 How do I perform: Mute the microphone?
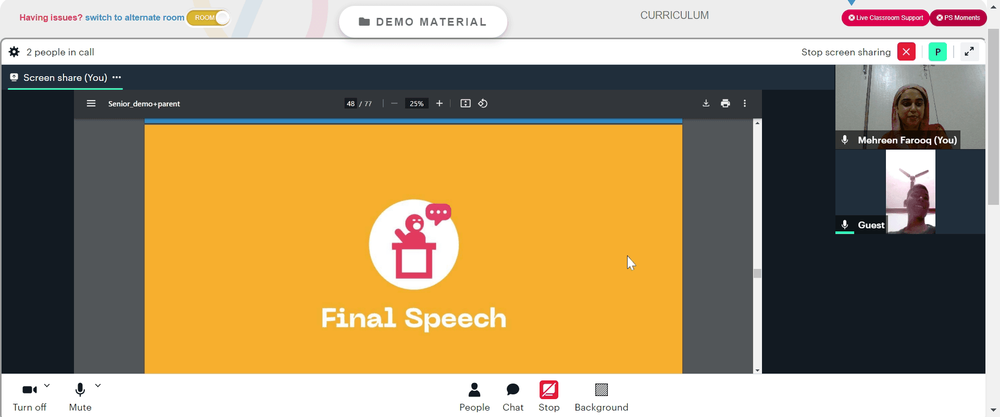(80, 398)
